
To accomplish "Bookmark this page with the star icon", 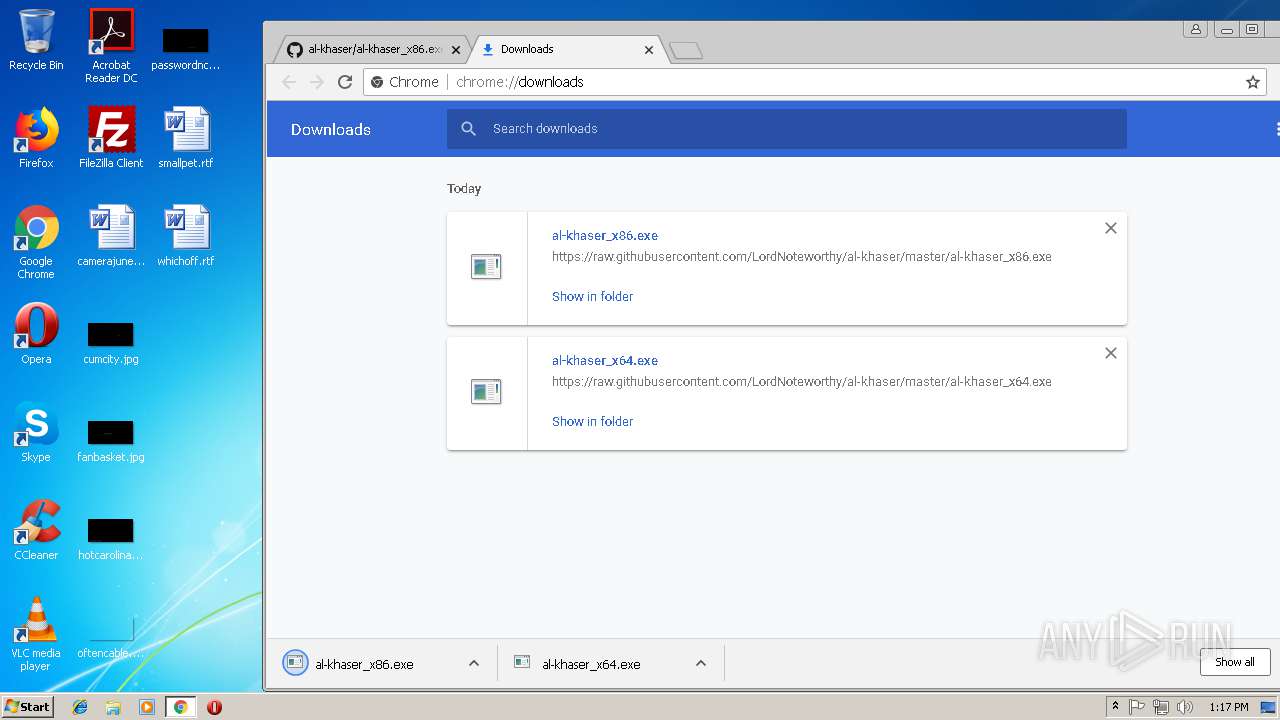I will point(1253,82).
